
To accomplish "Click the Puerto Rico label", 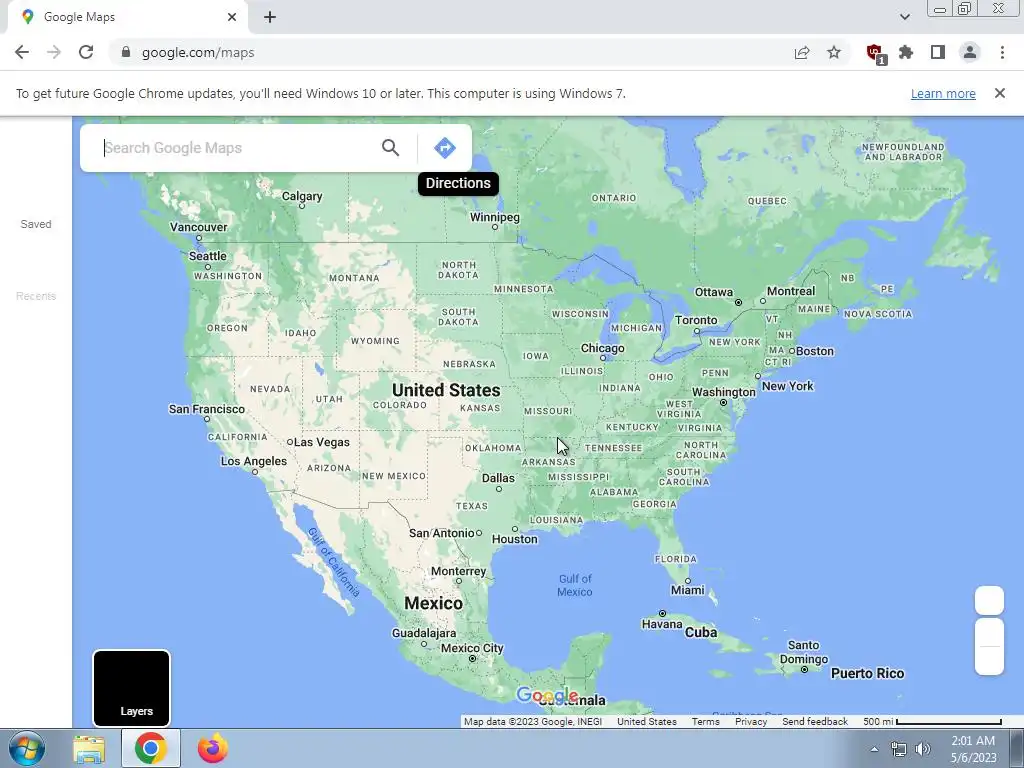I will [867, 673].
